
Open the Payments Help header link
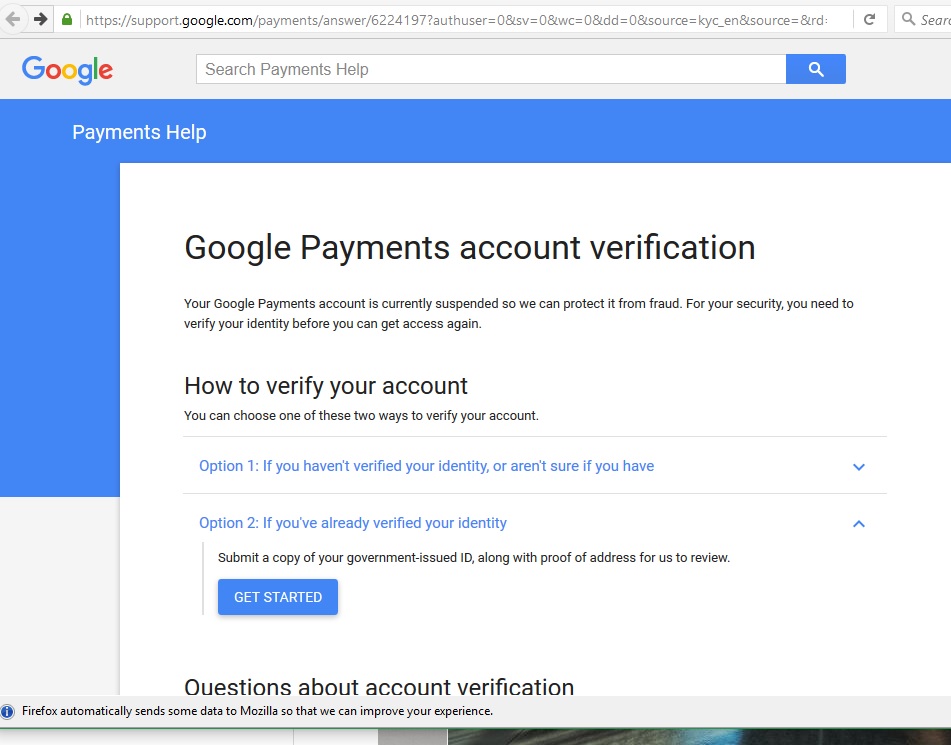click(x=139, y=132)
